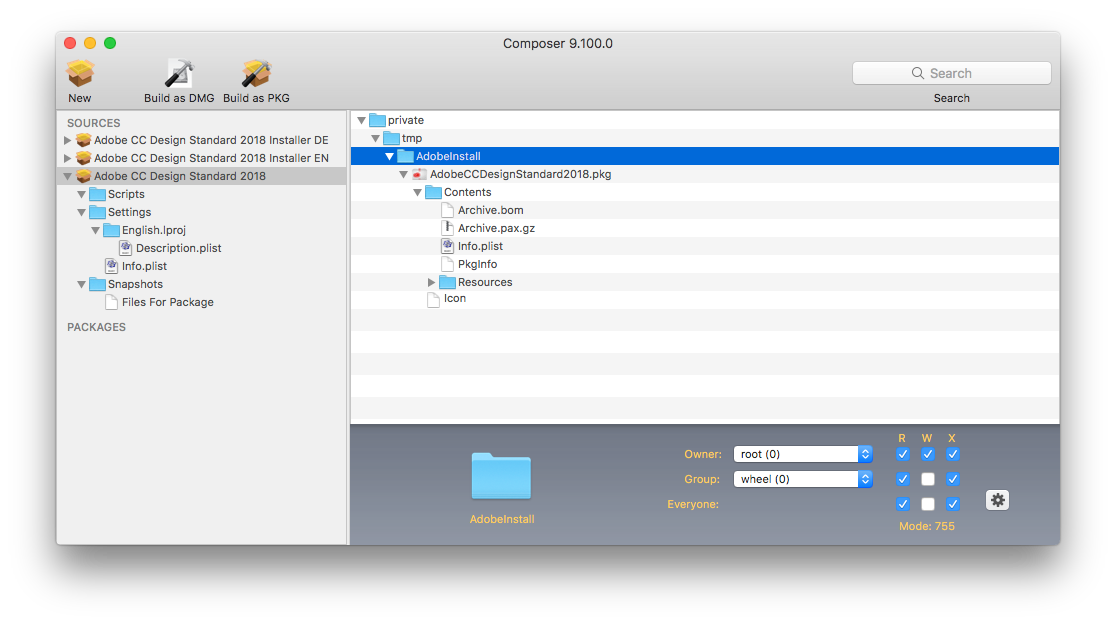Click the Build as PKG icon
The width and height of the screenshot is (1116, 625).
tap(256, 74)
